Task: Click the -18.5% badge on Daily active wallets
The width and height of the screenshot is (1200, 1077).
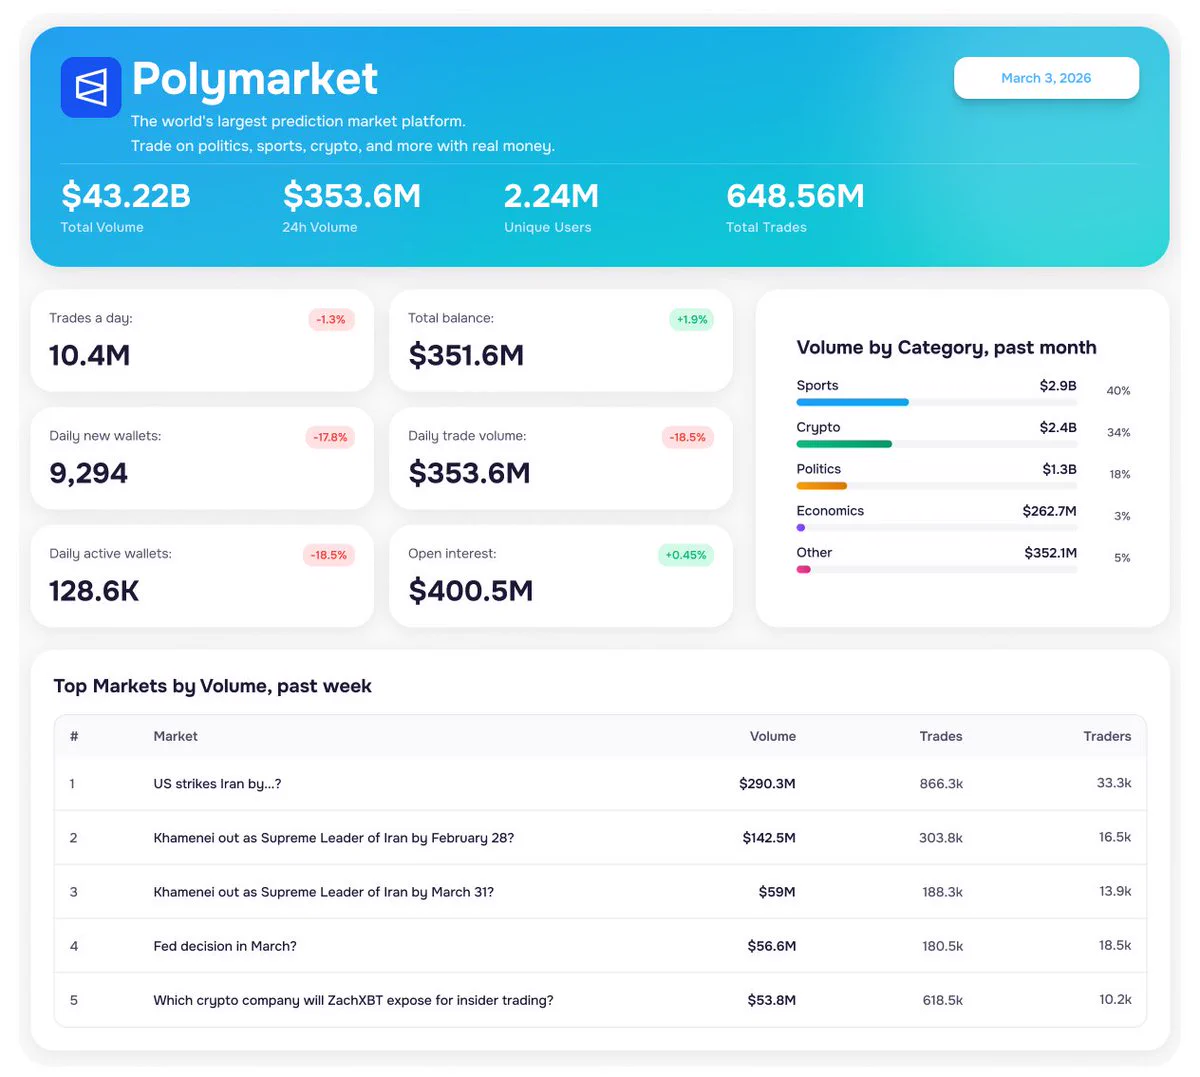Action: click(x=329, y=555)
